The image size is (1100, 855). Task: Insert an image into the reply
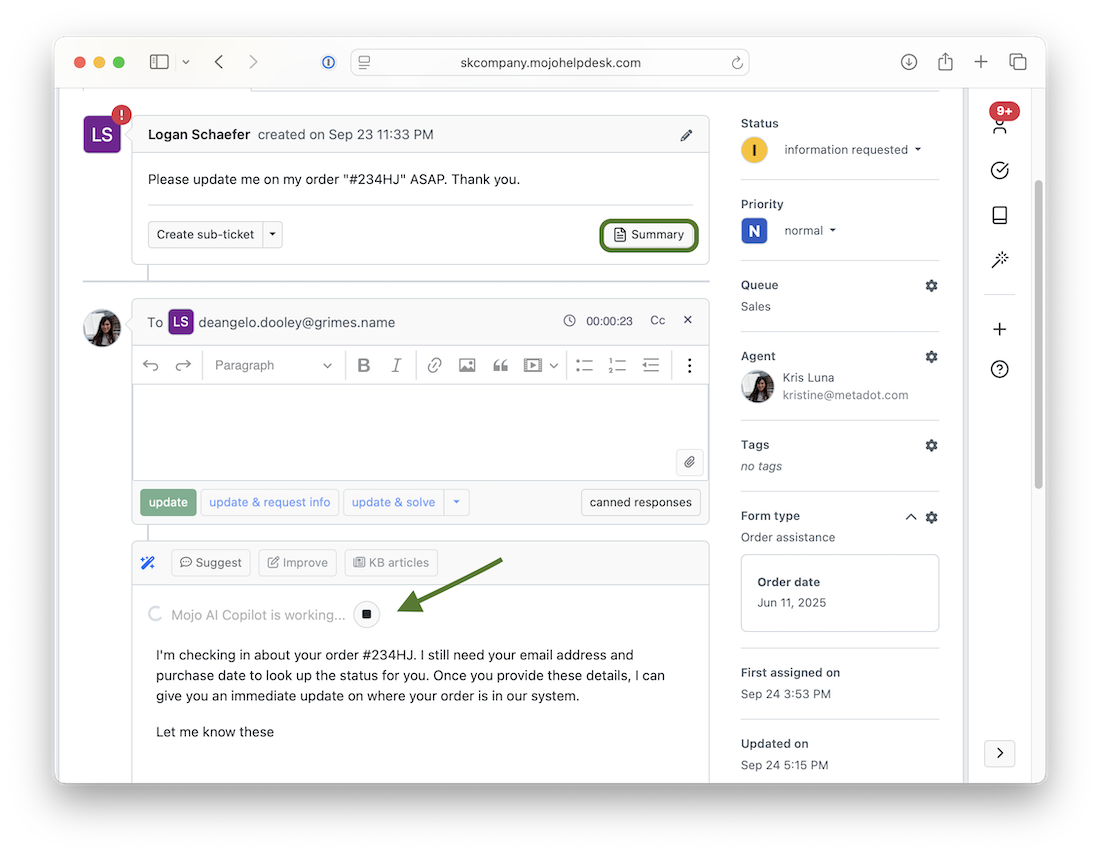click(x=467, y=366)
